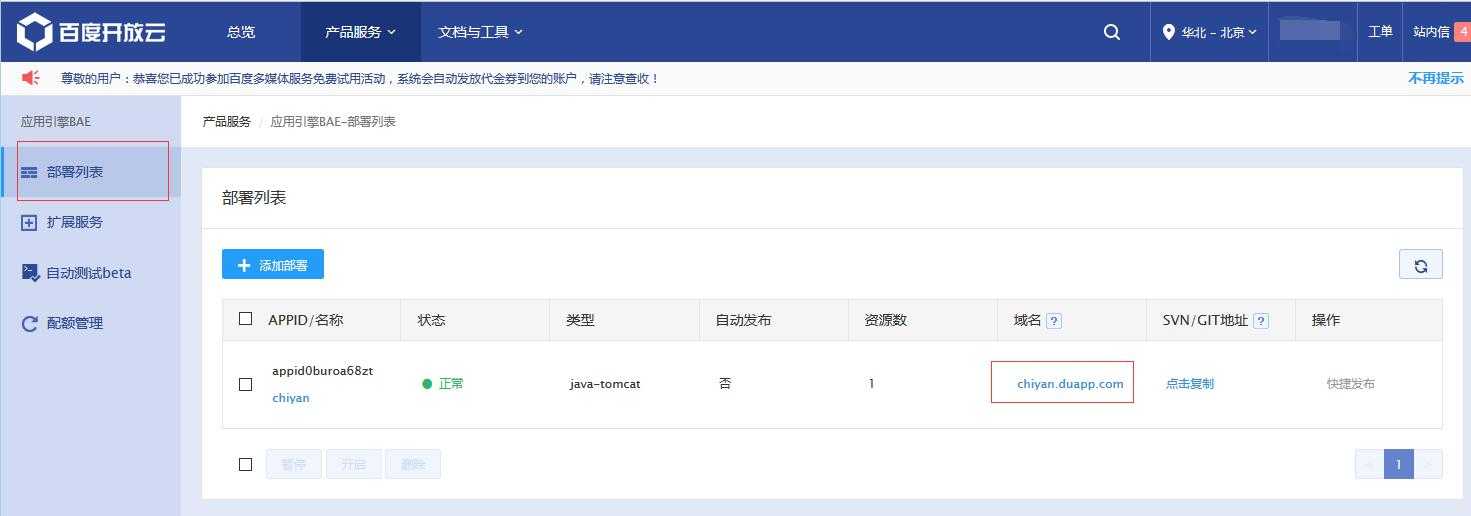1471x516 pixels.
Task: Click the 暂停 button
Action: point(294,464)
